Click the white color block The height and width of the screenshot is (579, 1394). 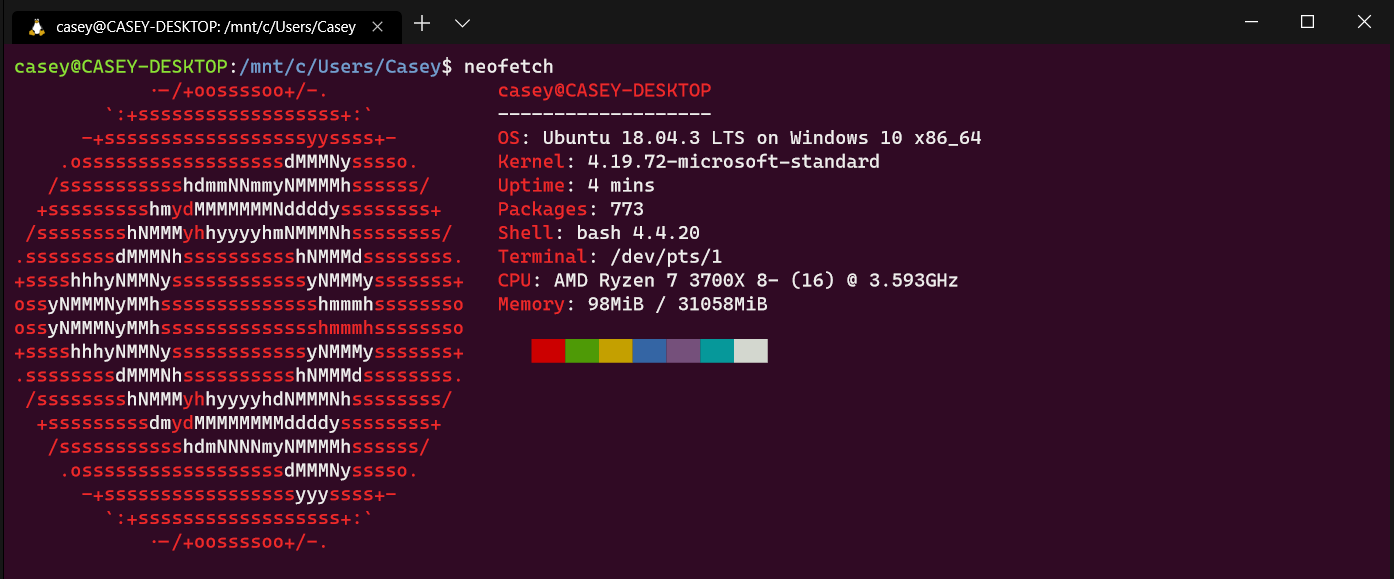[x=751, y=351]
